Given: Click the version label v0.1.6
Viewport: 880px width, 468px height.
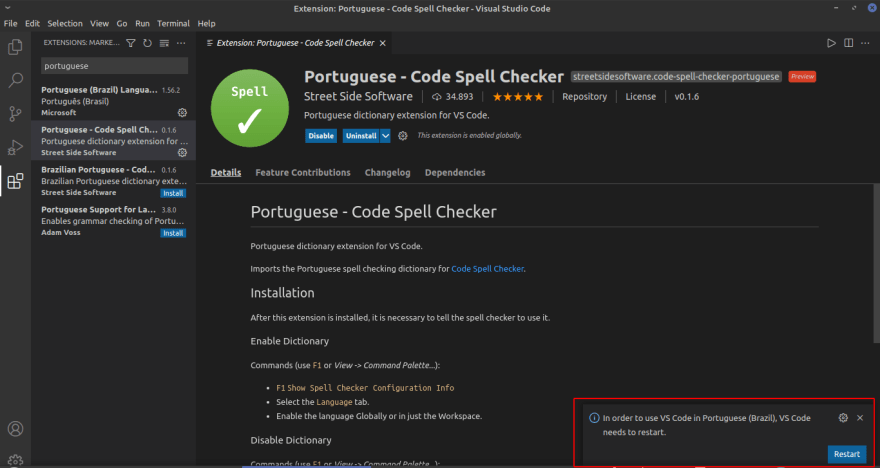Looking at the screenshot, I should pos(686,97).
